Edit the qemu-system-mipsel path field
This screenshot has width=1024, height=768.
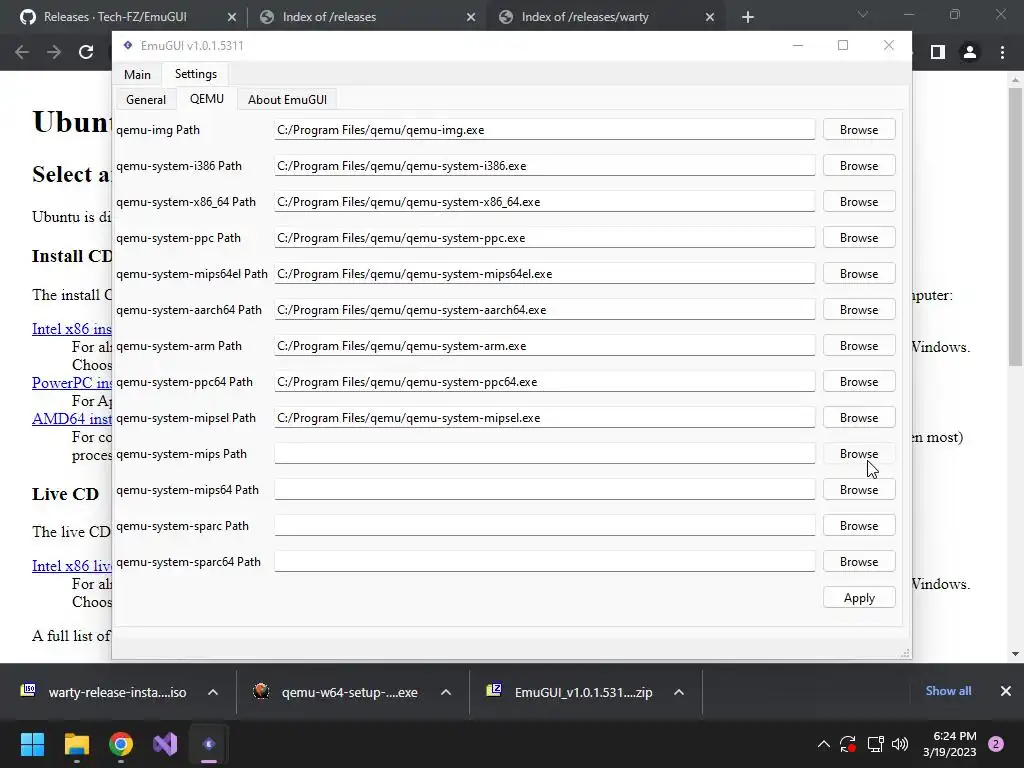(545, 418)
